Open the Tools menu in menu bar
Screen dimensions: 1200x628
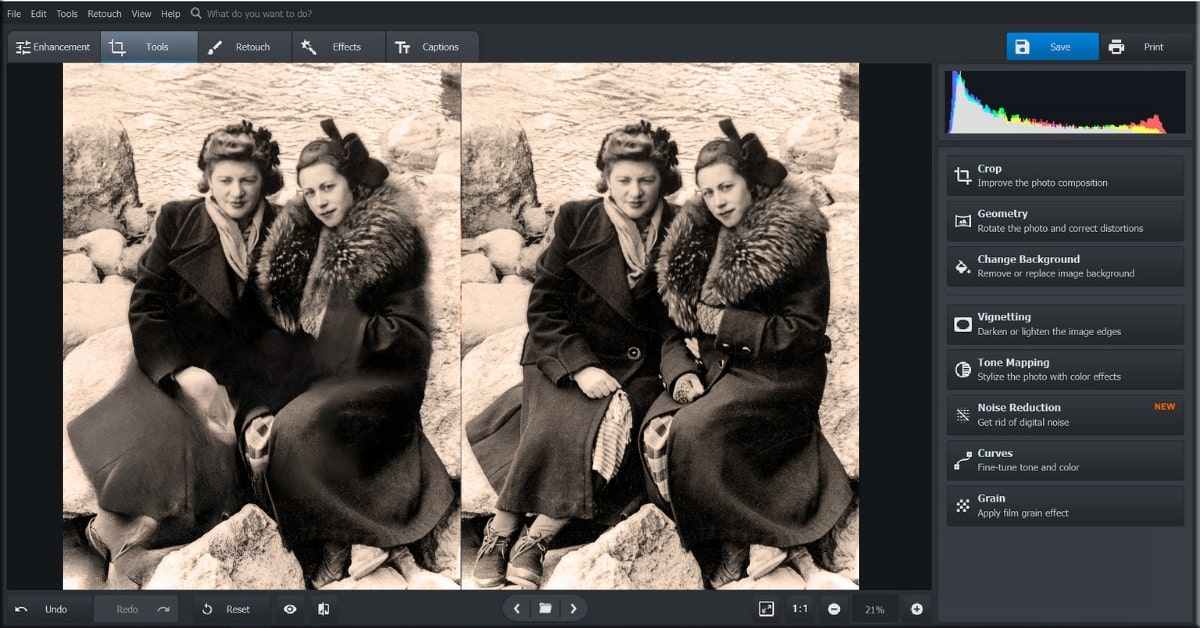tap(67, 14)
